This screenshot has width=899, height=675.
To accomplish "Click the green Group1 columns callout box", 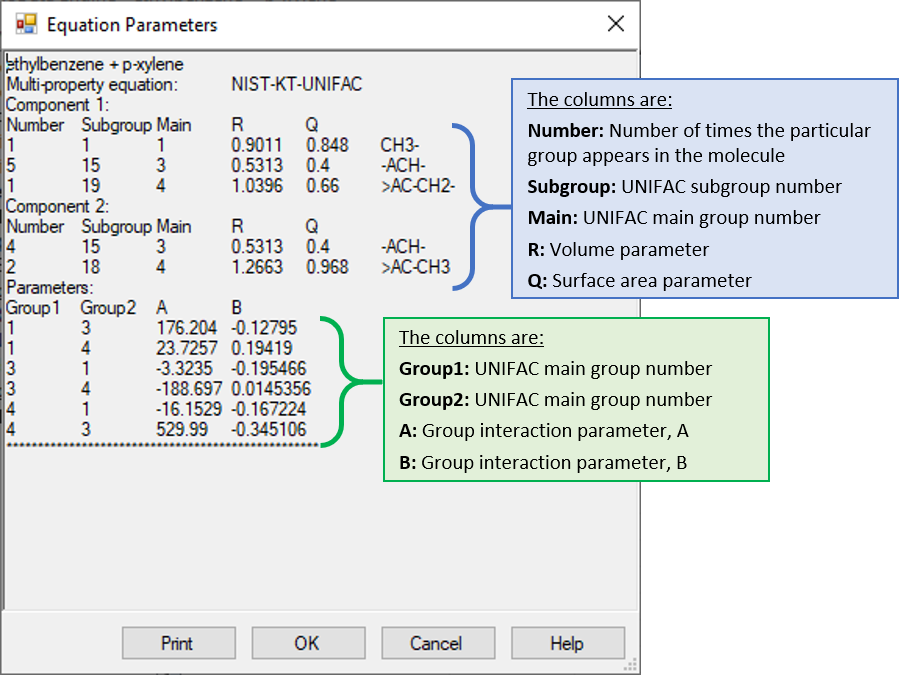I will 575,398.
